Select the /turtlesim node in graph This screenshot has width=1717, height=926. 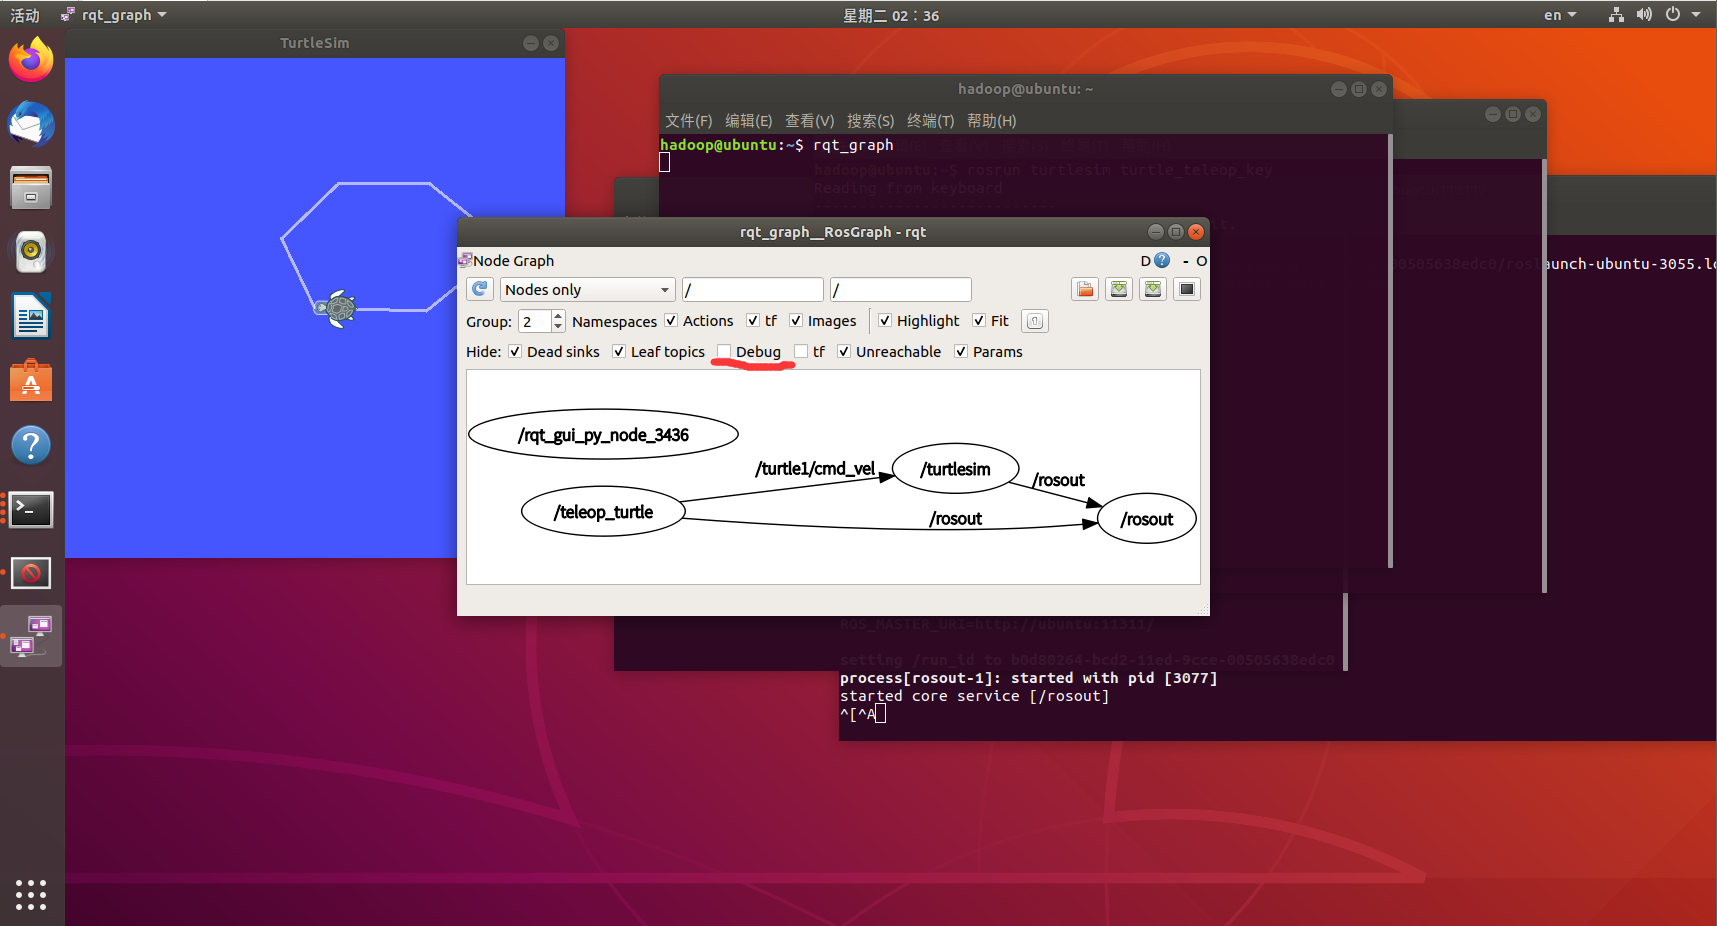coord(955,469)
